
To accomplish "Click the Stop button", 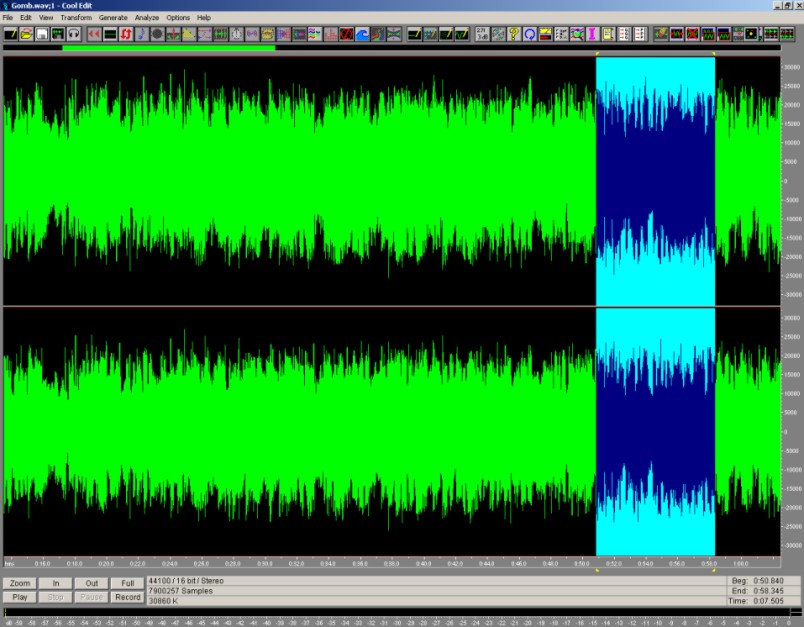I will 56,597.
